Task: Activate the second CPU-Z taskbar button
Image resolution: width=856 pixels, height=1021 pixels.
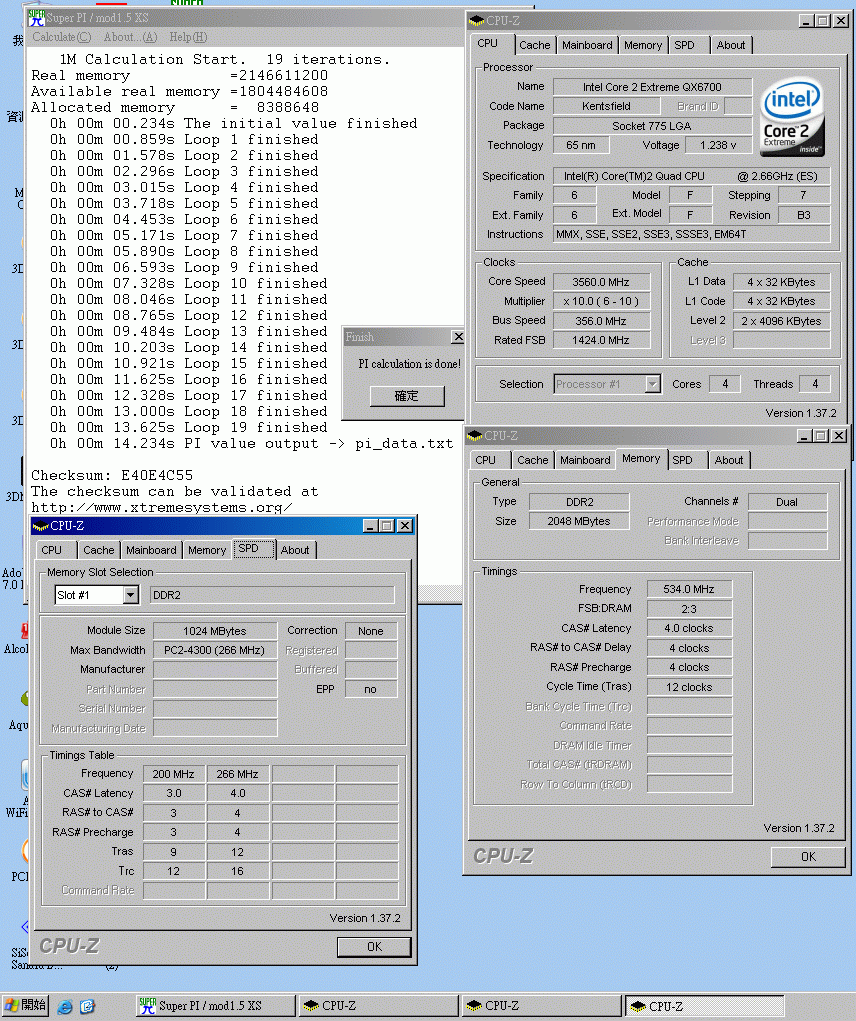Action: click(x=541, y=1006)
